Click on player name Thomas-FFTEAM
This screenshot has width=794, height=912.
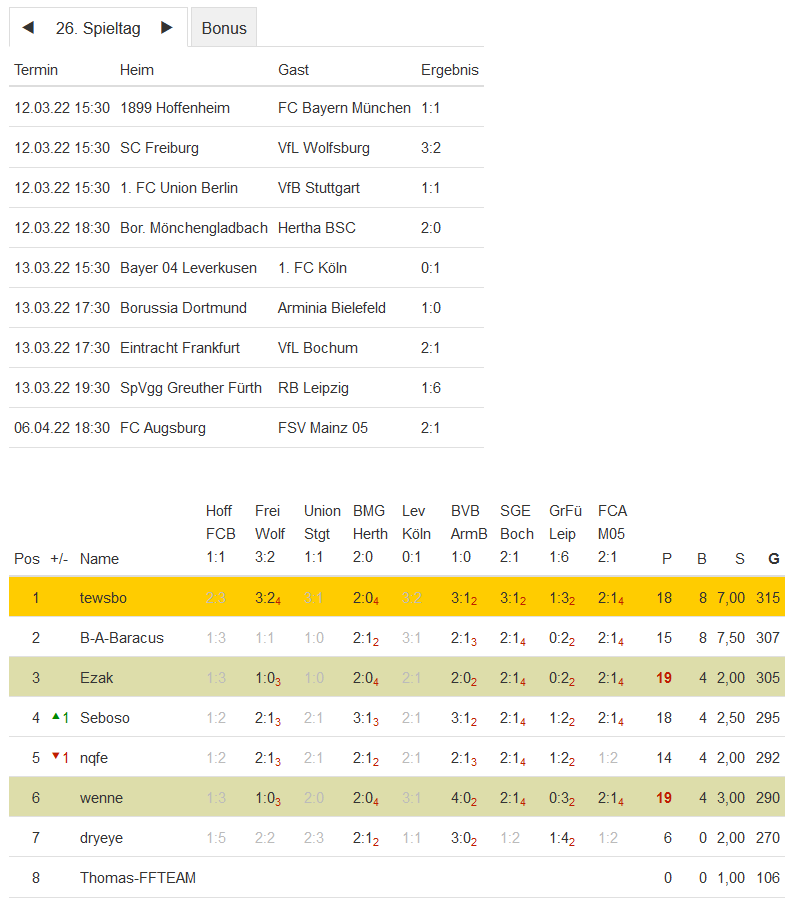pos(138,878)
